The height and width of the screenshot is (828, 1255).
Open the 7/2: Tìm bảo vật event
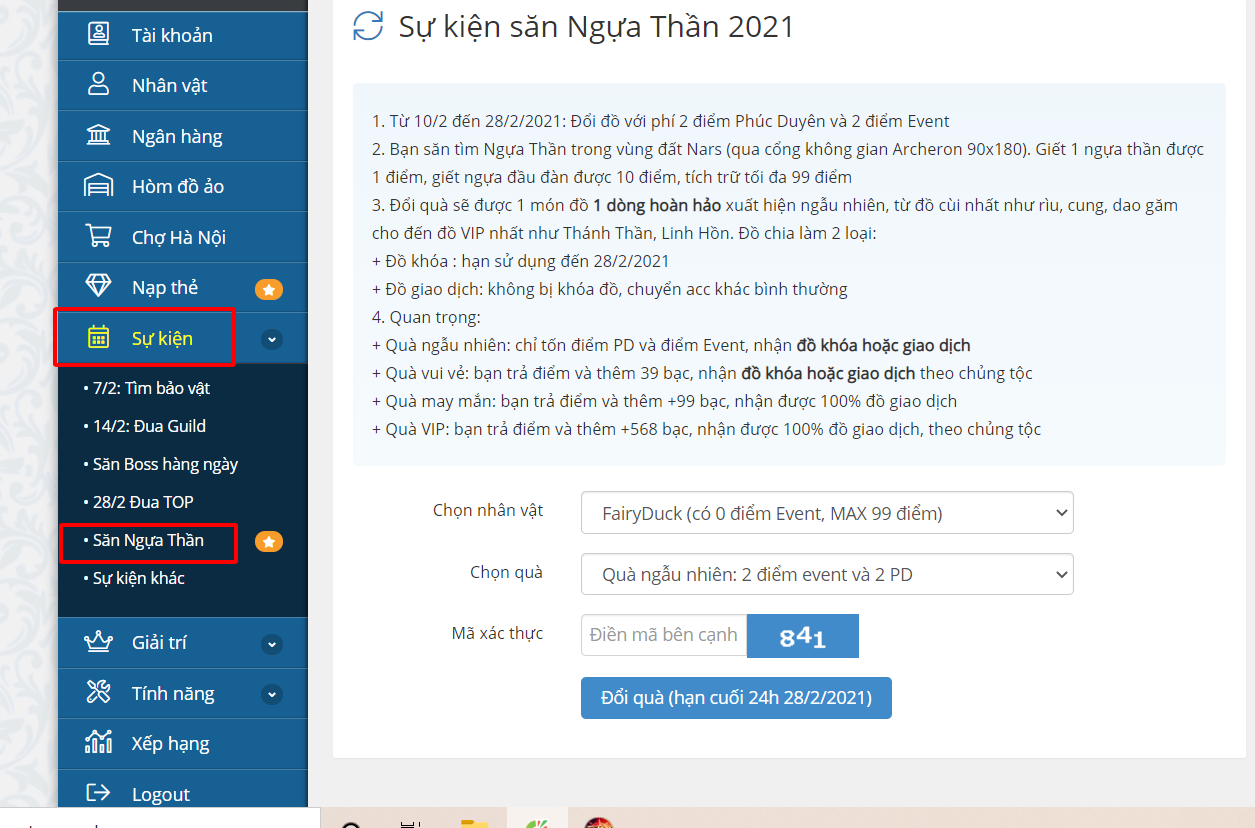click(x=151, y=388)
